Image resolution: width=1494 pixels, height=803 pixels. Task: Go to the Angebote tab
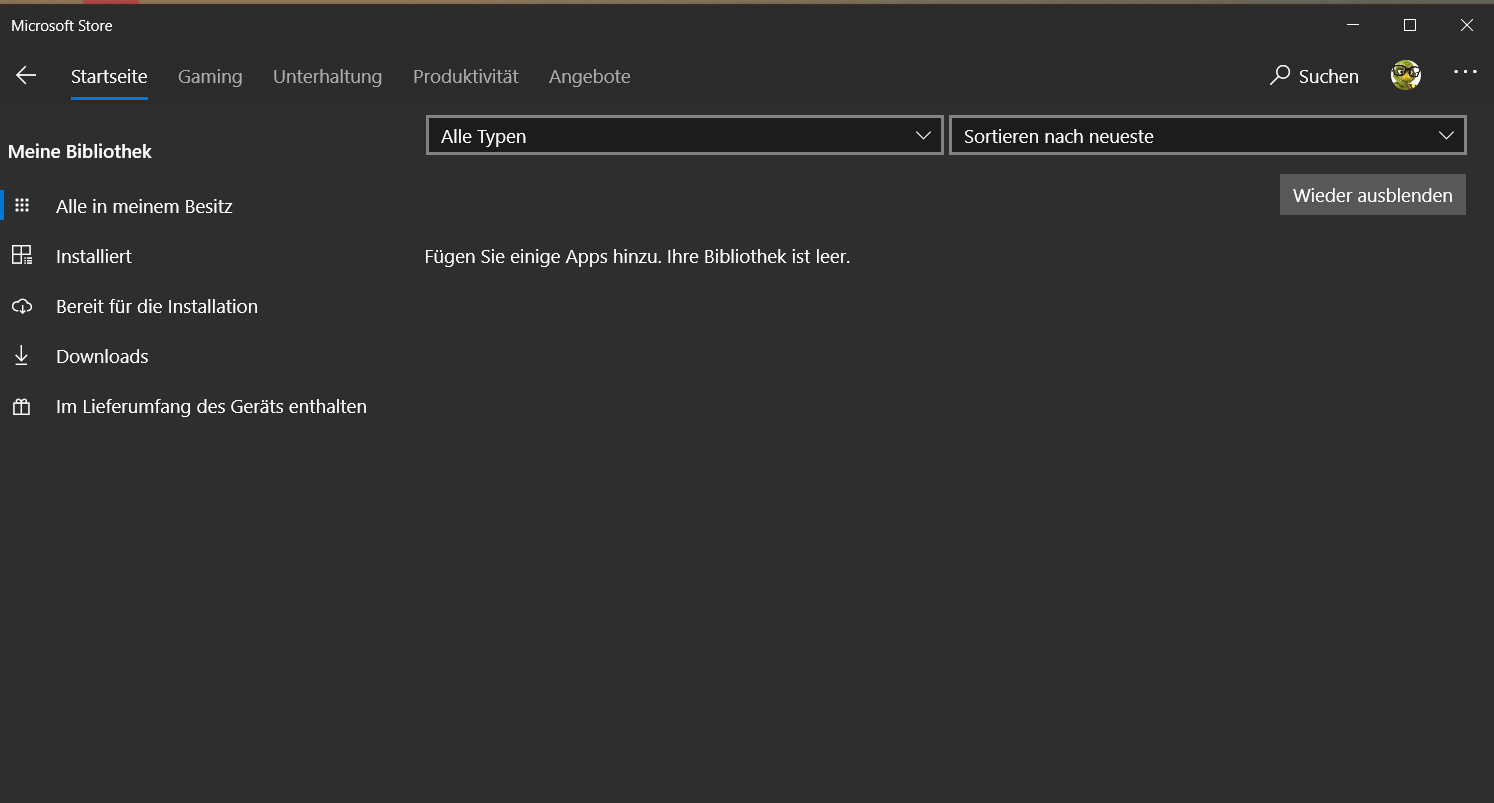click(589, 76)
